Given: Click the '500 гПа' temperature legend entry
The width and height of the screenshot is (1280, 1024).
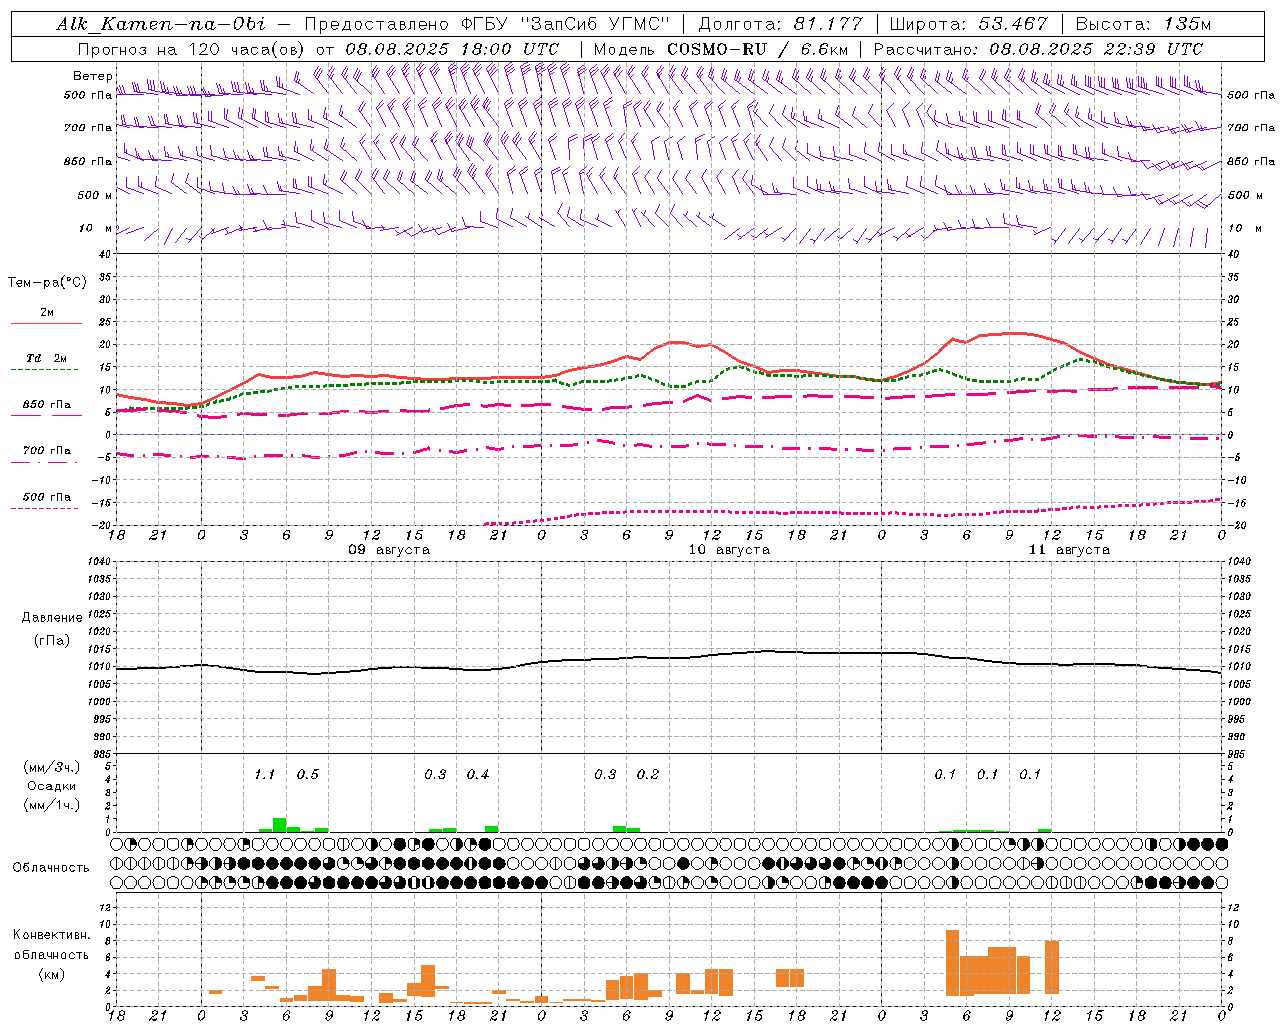Looking at the screenshot, I should (x=46, y=497).
